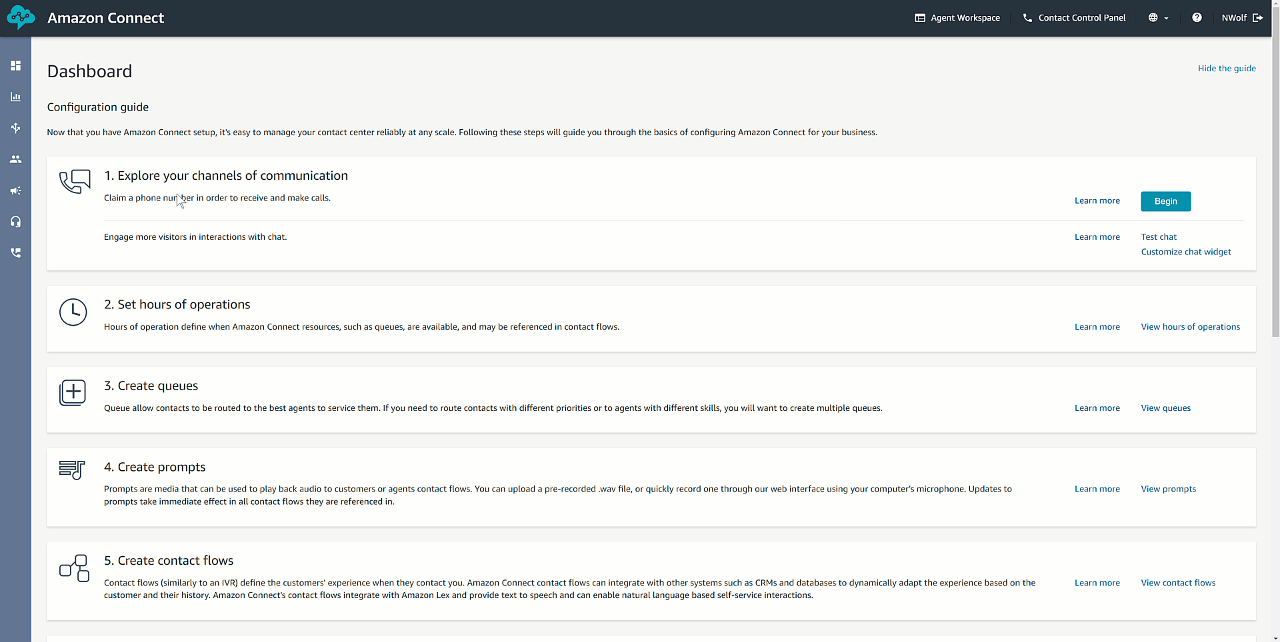Screen dimensions: 1280x642
Task: Open the Routing sidebar icon
Action: 15,128
